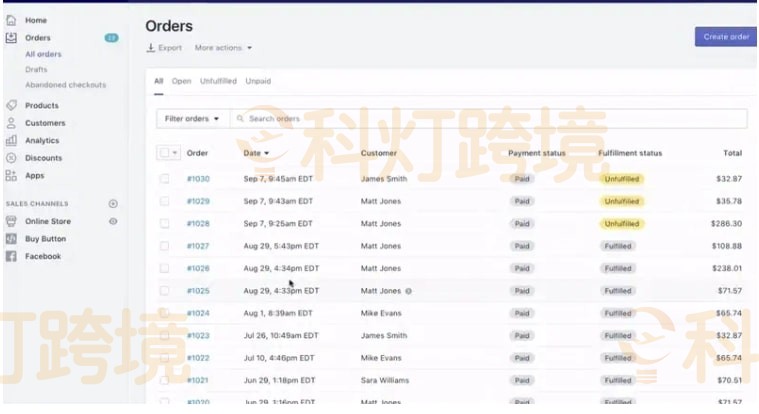The width and height of the screenshot is (759, 414).
Task: Open order #1029 link
Action: tap(198, 201)
